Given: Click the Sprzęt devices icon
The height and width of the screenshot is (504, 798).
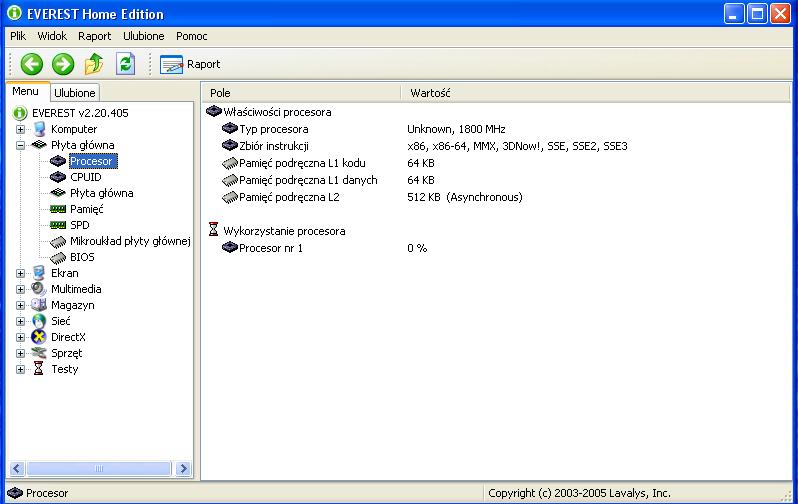Looking at the screenshot, I should (x=39, y=353).
